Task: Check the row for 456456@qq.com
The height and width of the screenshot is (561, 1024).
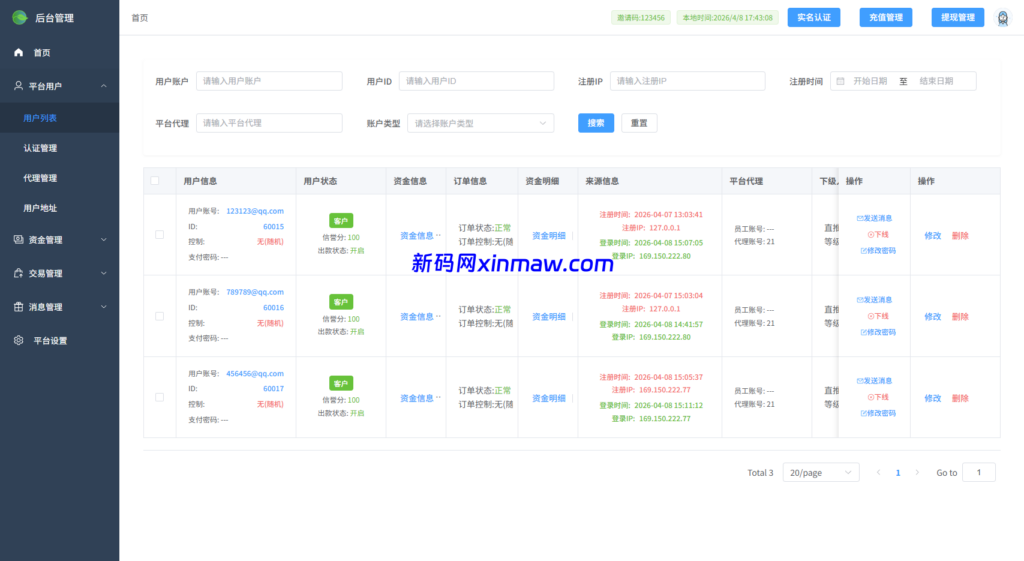Action: (159, 397)
